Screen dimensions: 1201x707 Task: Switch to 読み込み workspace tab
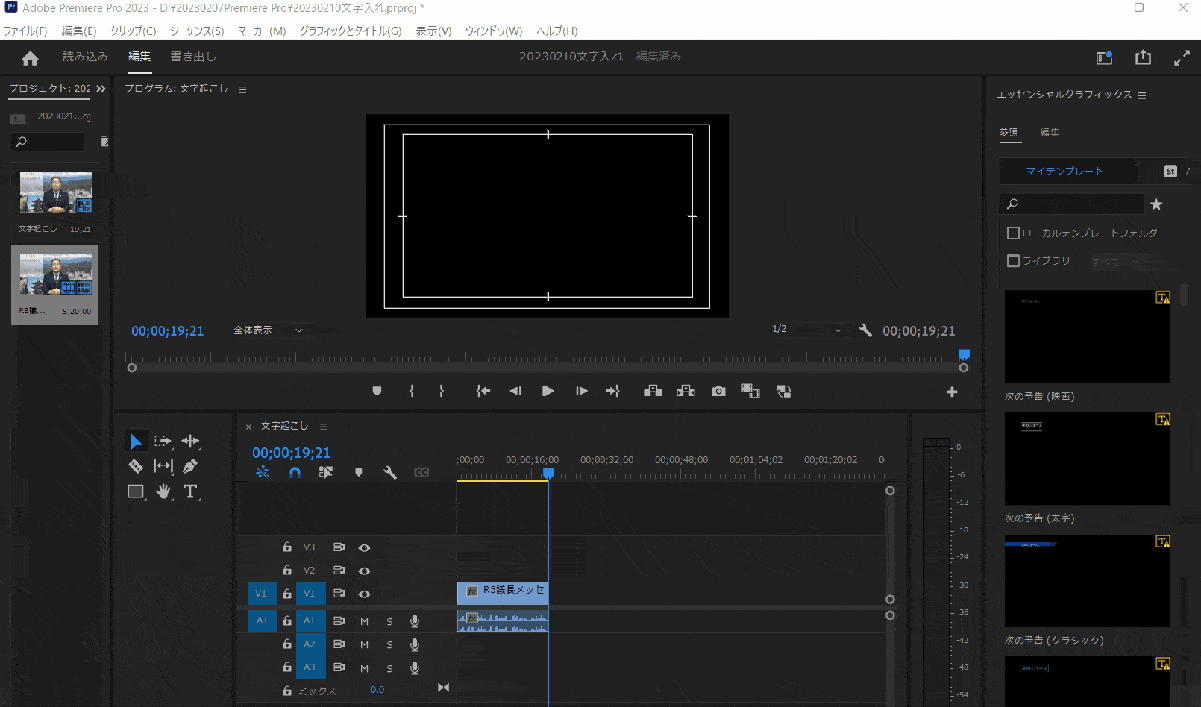(85, 57)
